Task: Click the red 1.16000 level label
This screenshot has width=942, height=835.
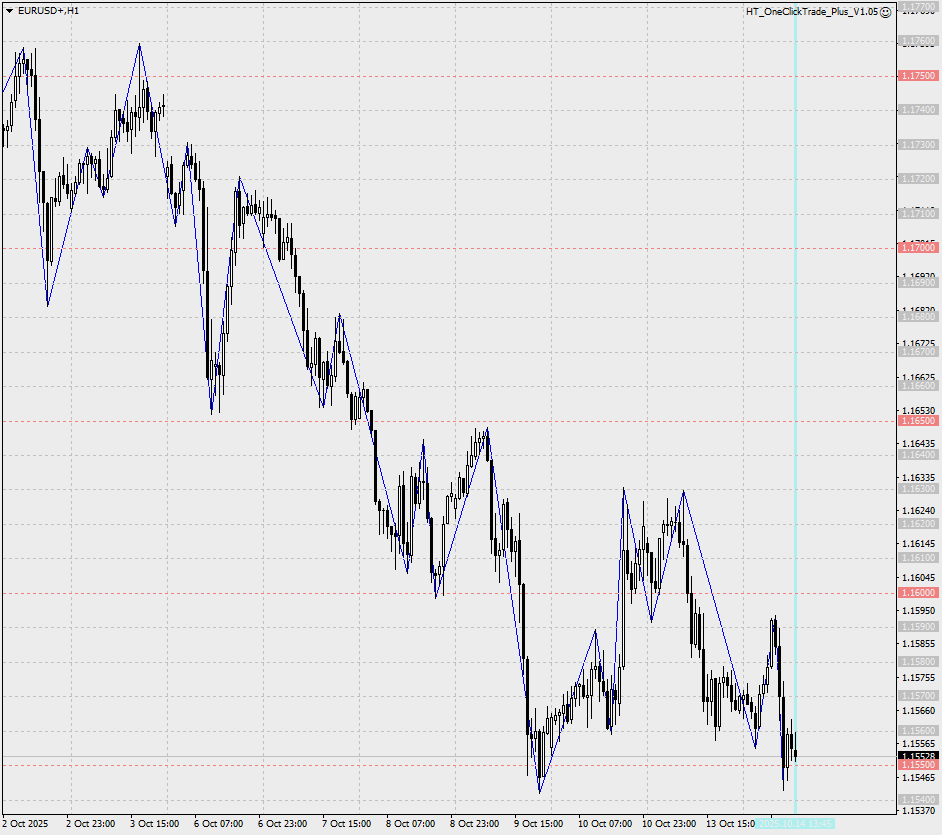Action: tap(918, 593)
